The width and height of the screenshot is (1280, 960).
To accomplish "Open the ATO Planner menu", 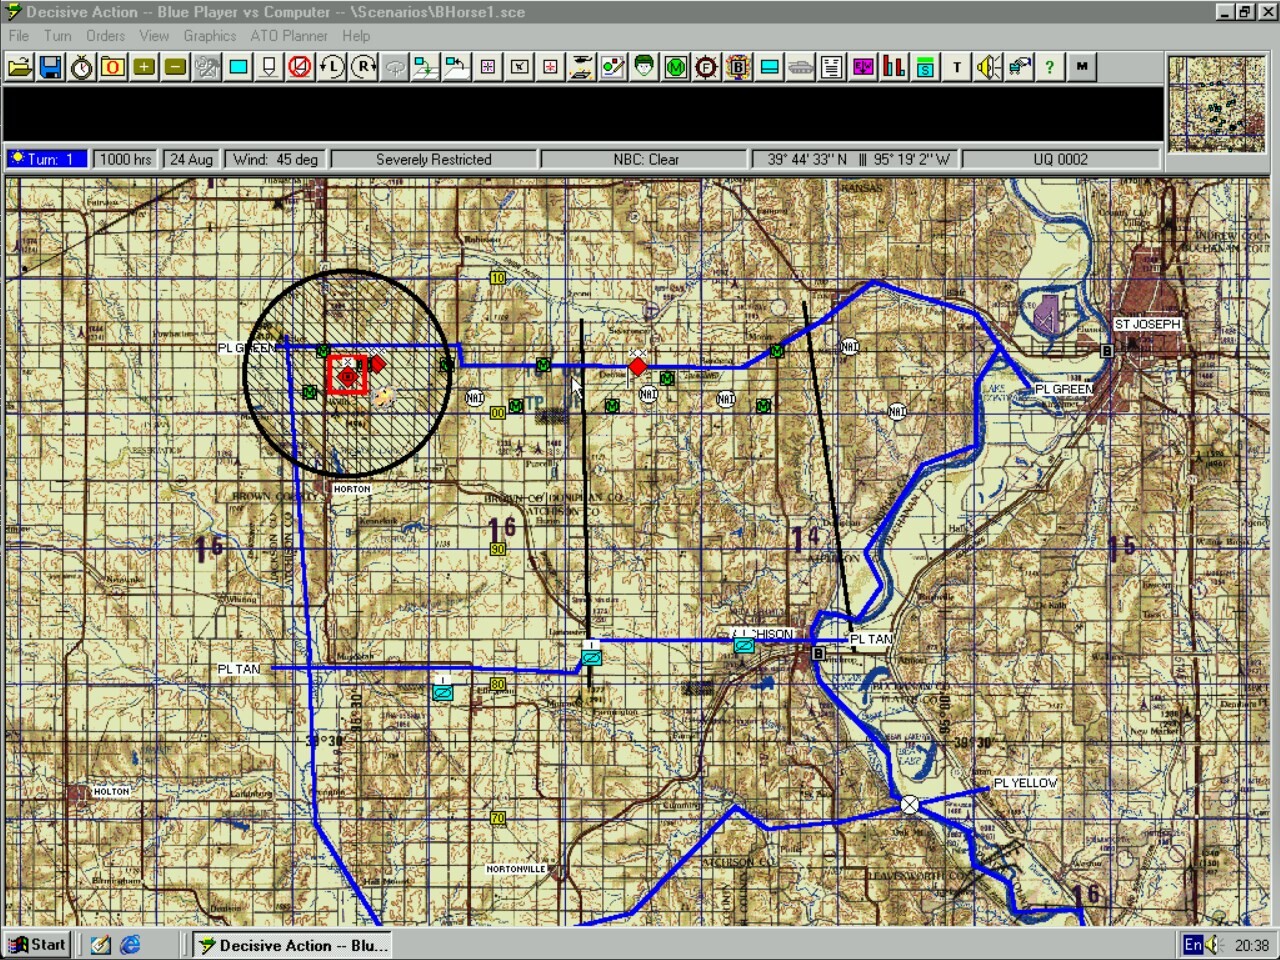I will tap(289, 36).
